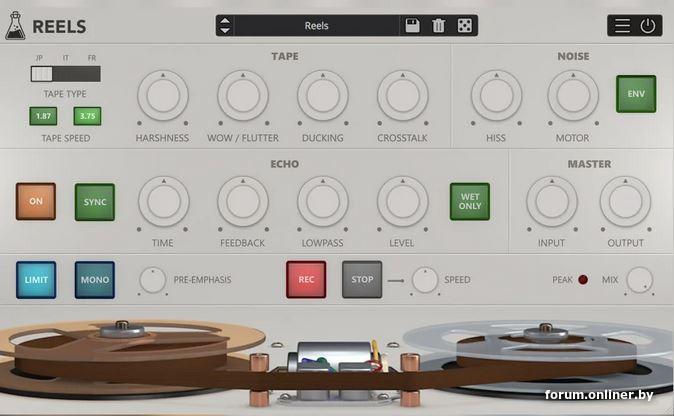Click the power bypass icon
This screenshot has width=674, height=416.
tap(648, 26)
